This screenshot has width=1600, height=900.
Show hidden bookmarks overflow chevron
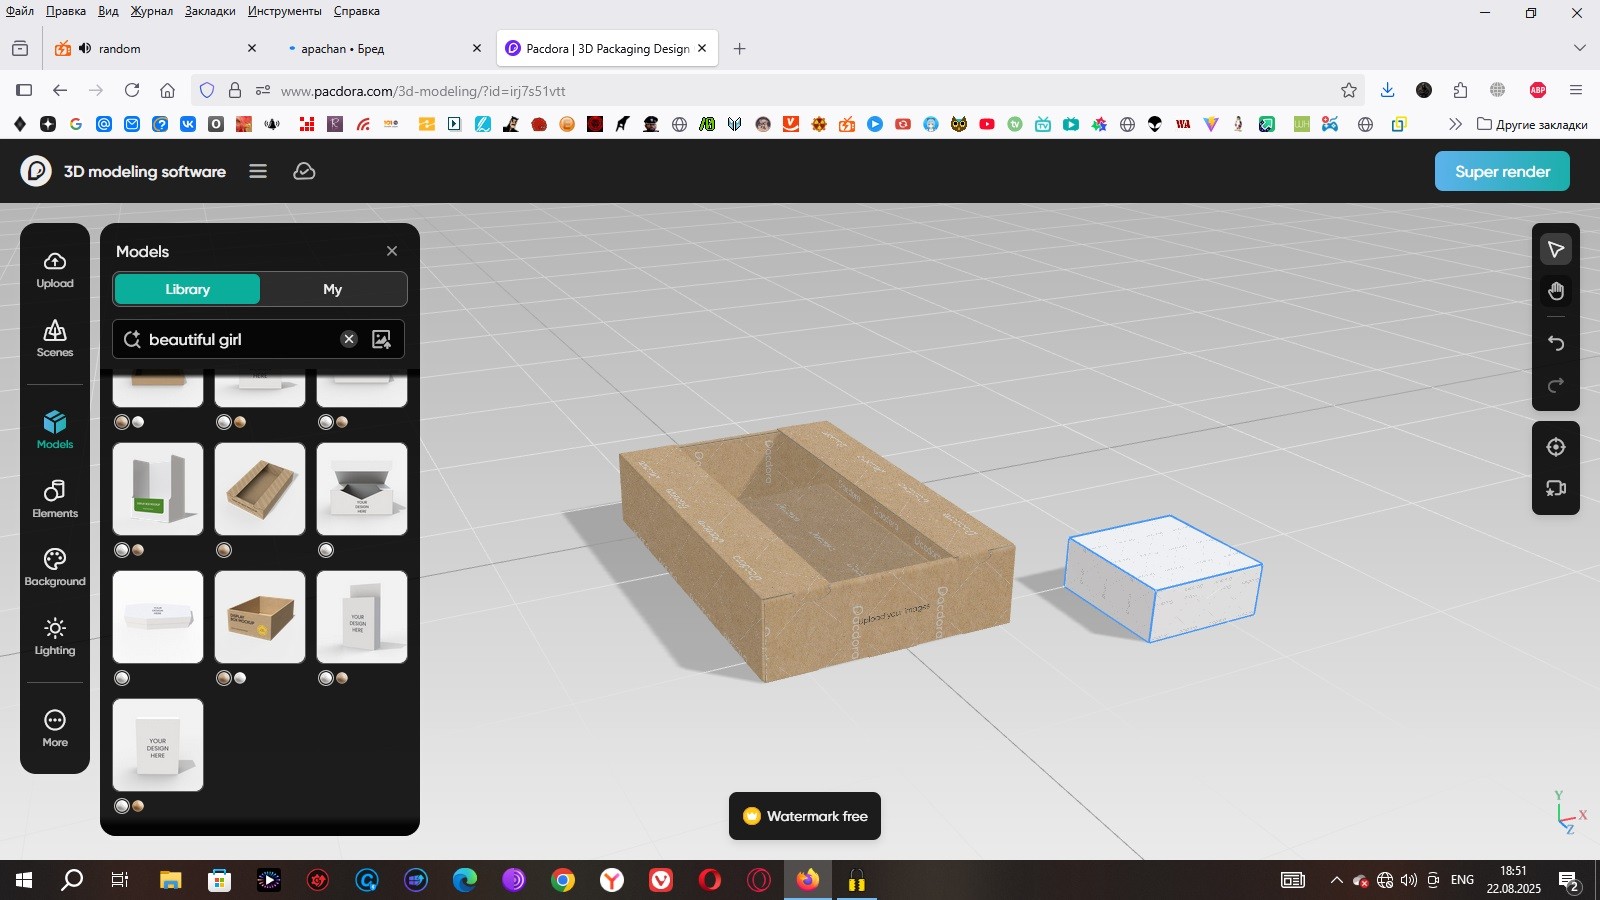1455,124
